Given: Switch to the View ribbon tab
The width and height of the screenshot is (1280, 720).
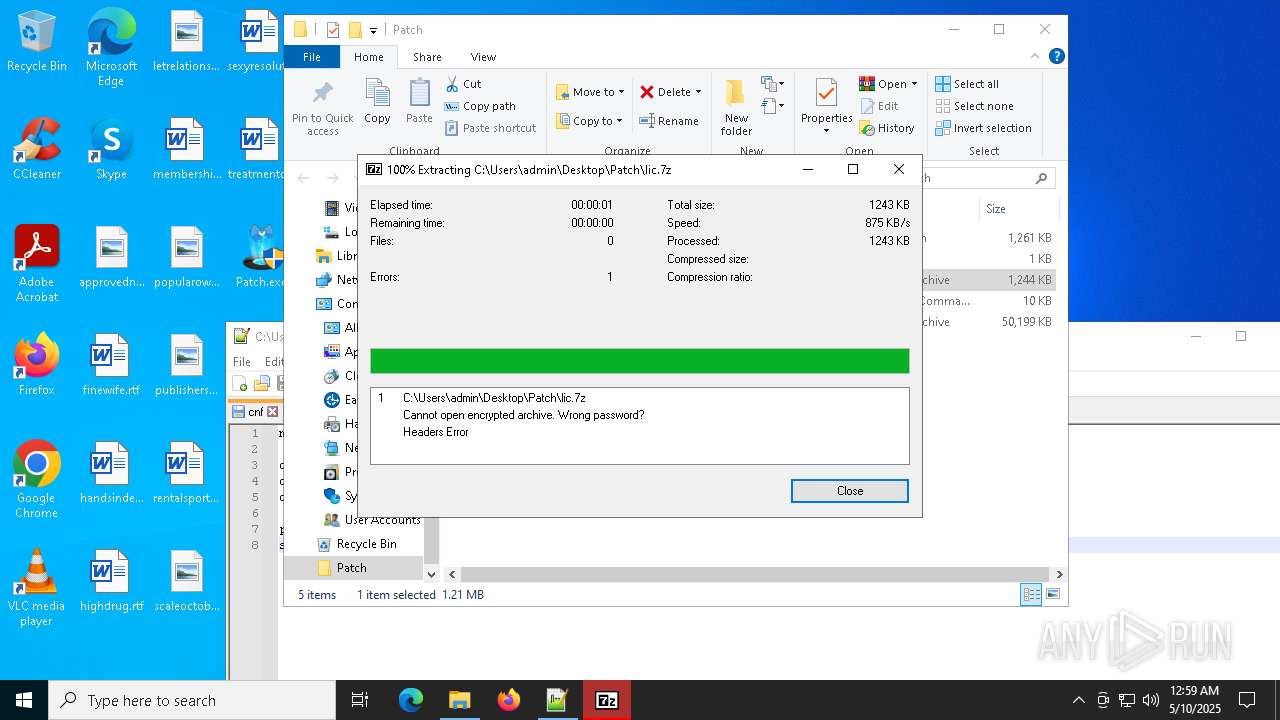Looking at the screenshot, I should [x=483, y=57].
